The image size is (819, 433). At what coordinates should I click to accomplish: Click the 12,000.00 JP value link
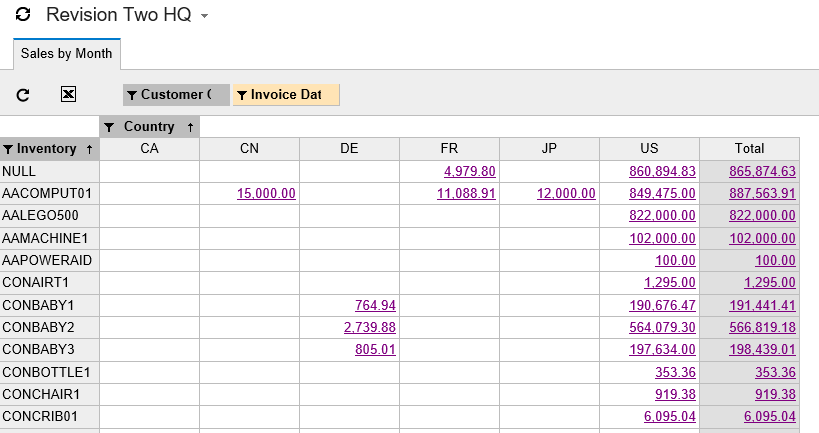(x=566, y=193)
